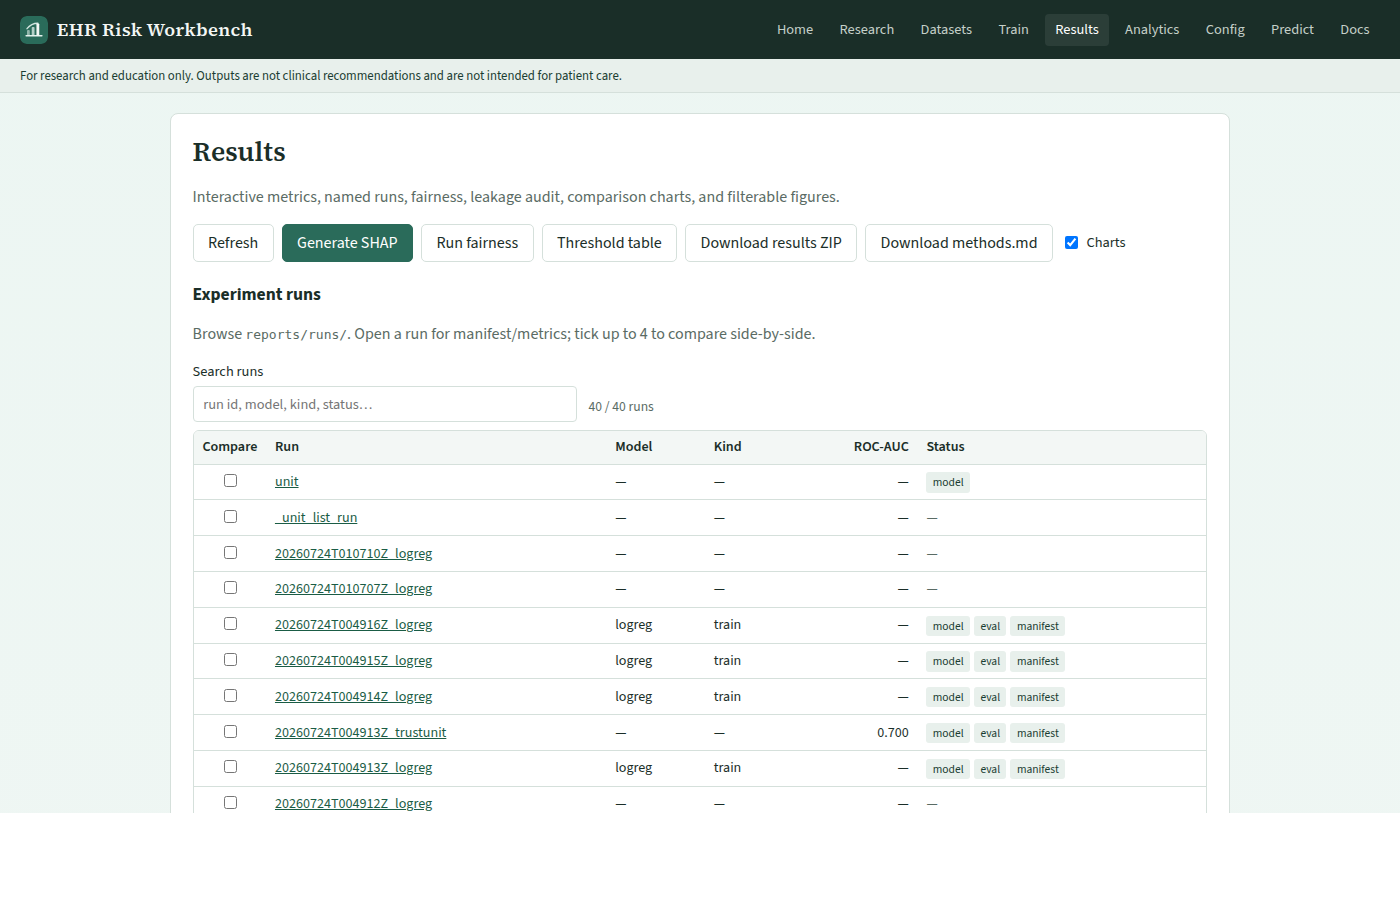Tick compare checkbox for 20260724T004912Z_logreg
This screenshot has height=900, width=1400.
tap(230, 803)
